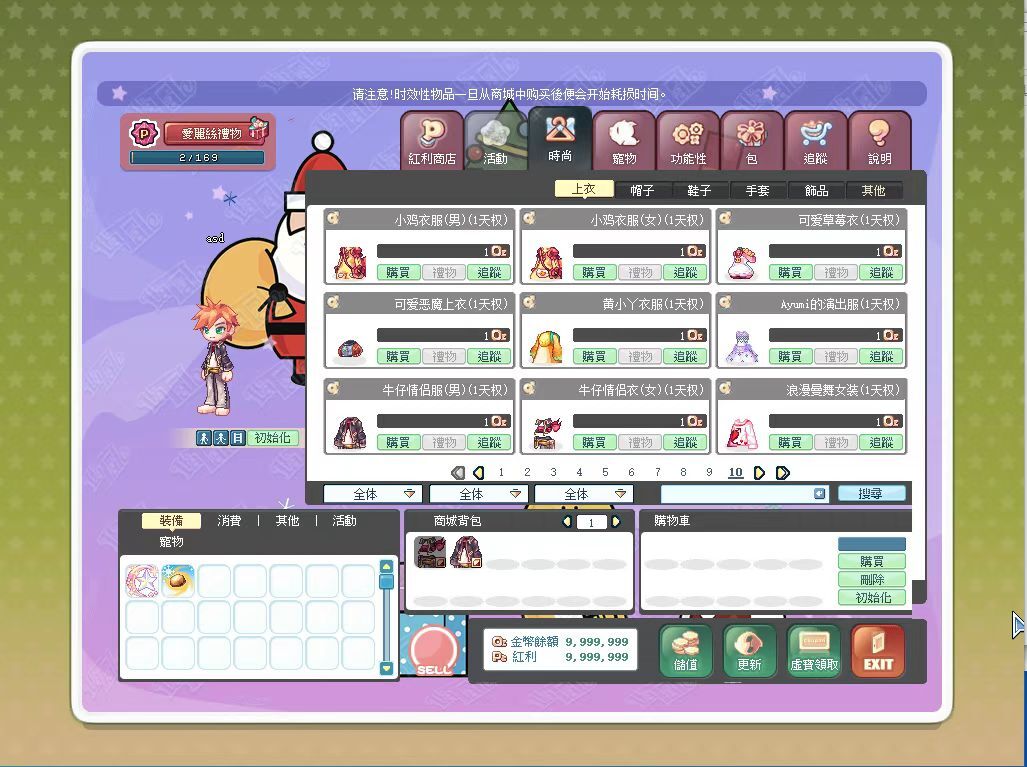Viewport: 1027px width, 767px height.
Task: Buy the 可愛草莓衣 outfit with 購買
Action: [x=790, y=272]
